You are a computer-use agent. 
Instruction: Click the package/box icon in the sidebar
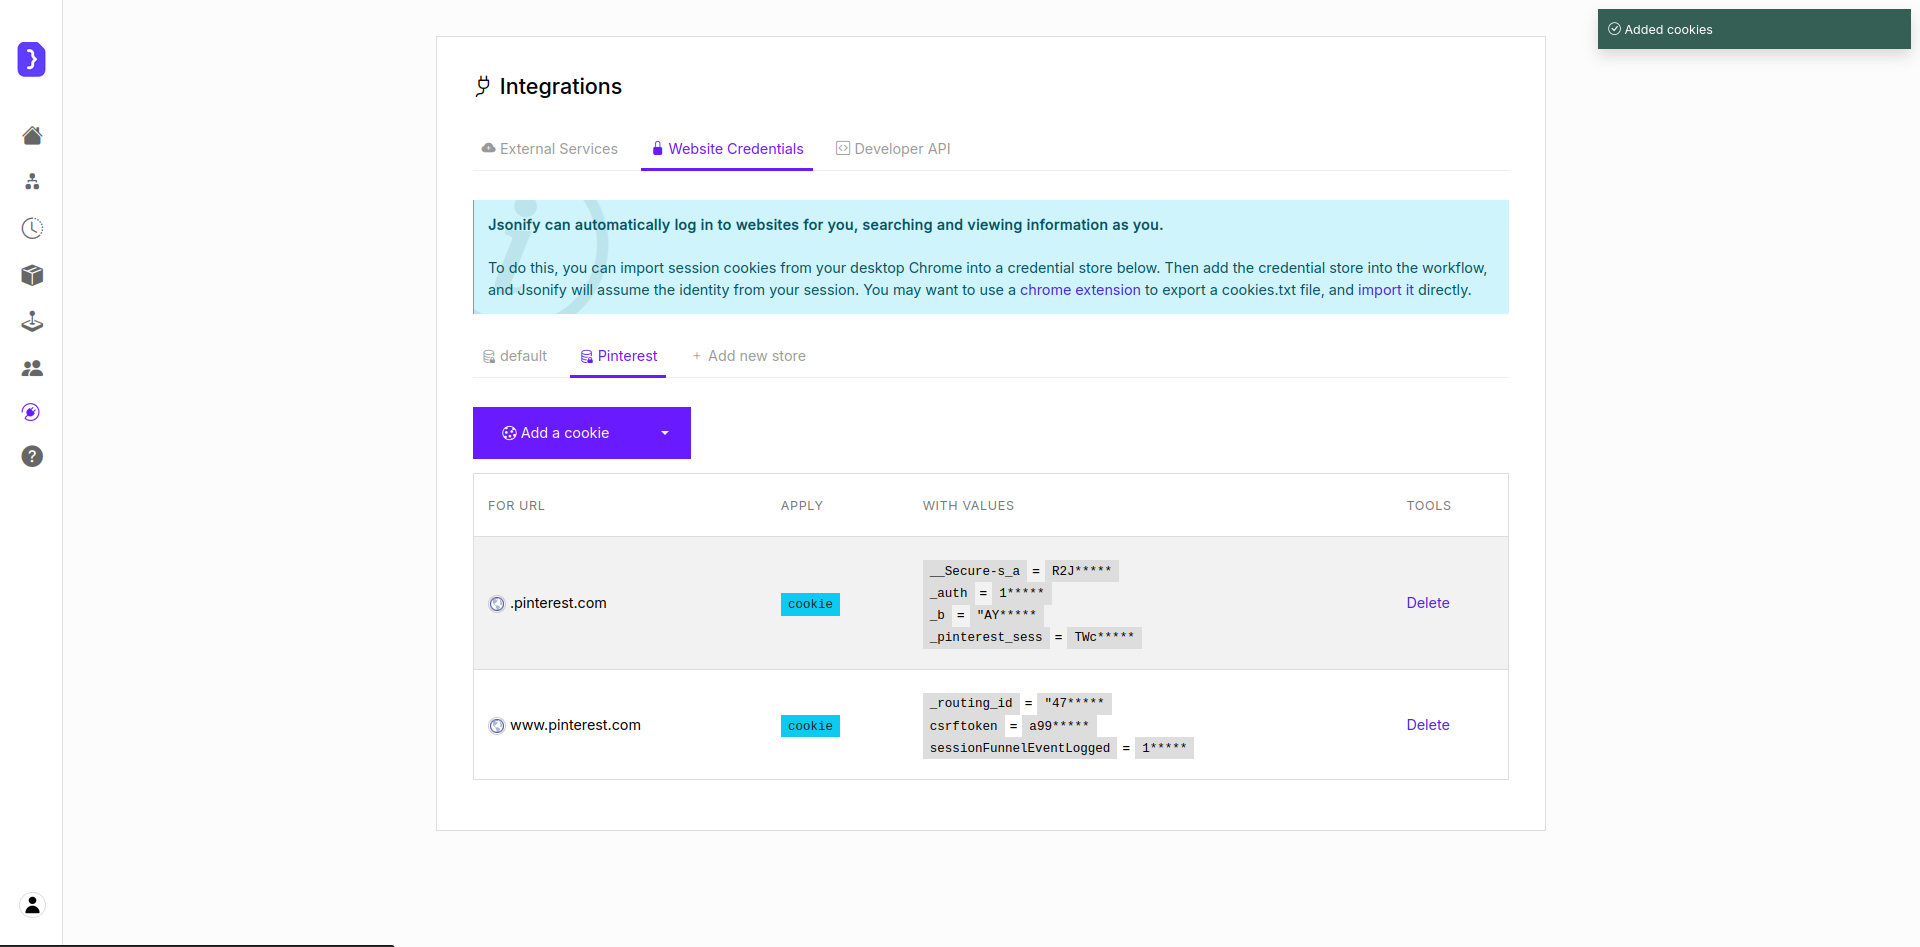coord(31,275)
